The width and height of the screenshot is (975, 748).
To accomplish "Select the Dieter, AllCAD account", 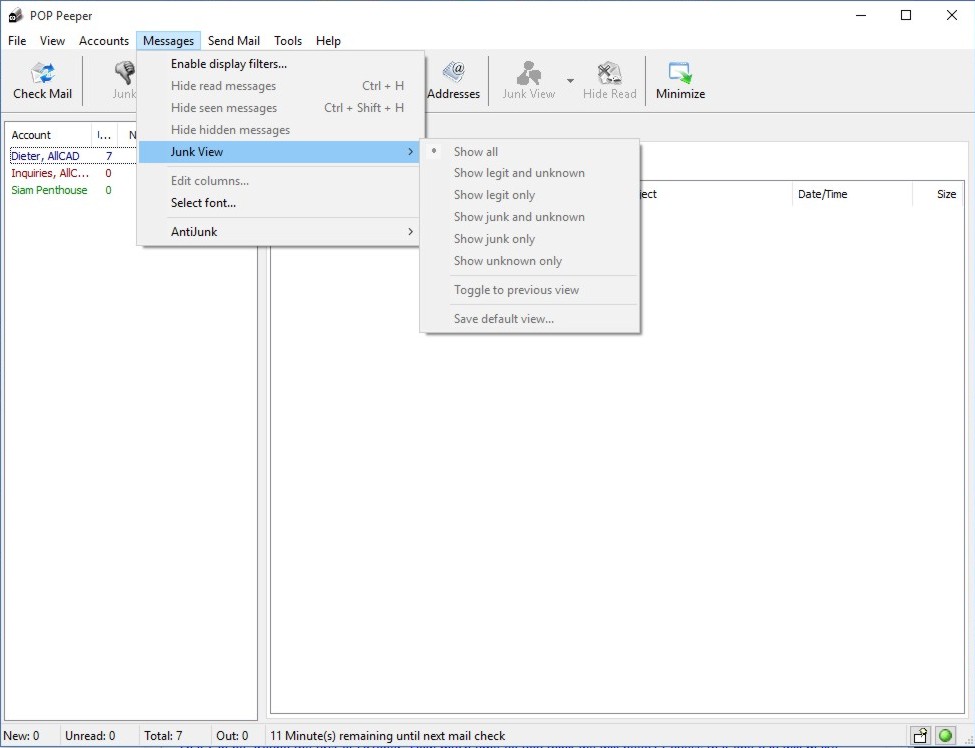I will click(45, 156).
